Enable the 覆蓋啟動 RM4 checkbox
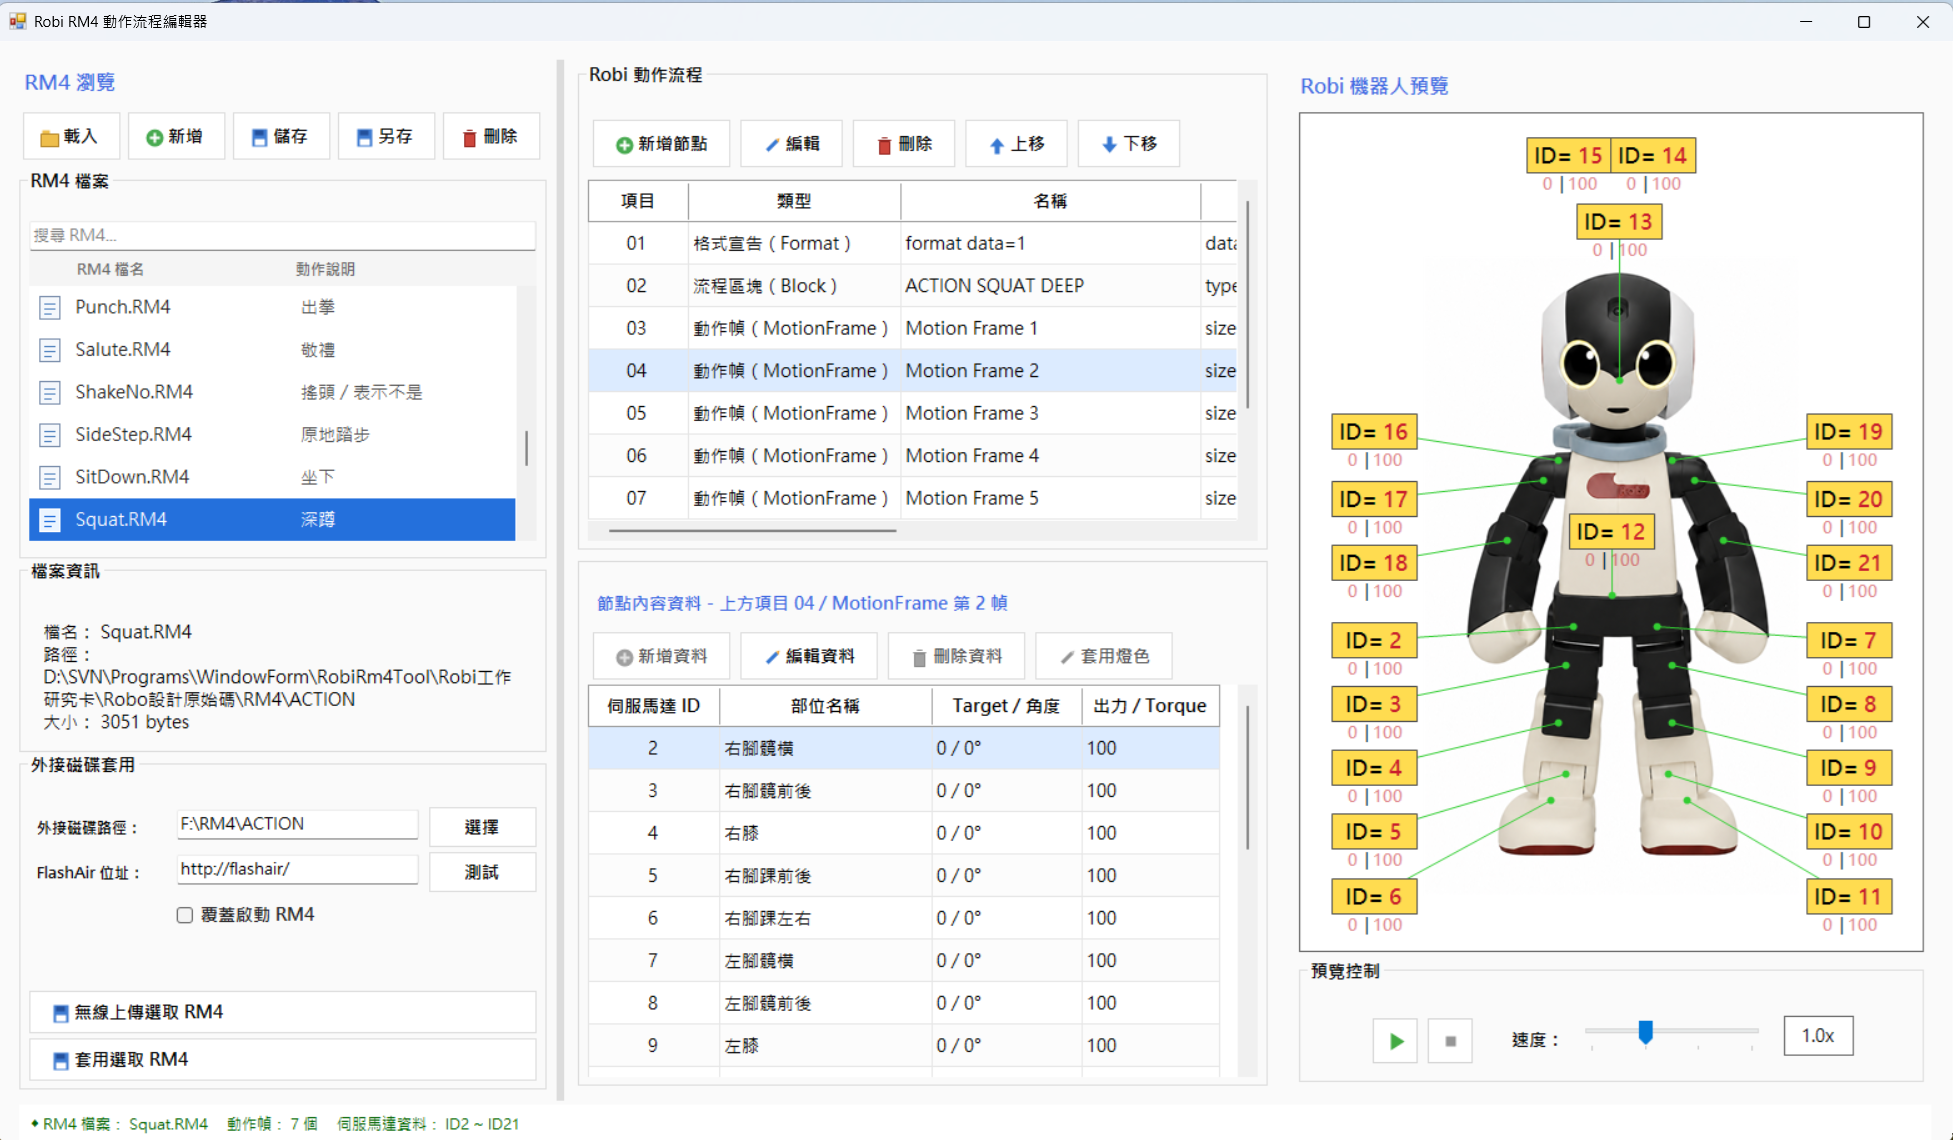The width and height of the screenshot is (1953, 1140). coord(185,915)
